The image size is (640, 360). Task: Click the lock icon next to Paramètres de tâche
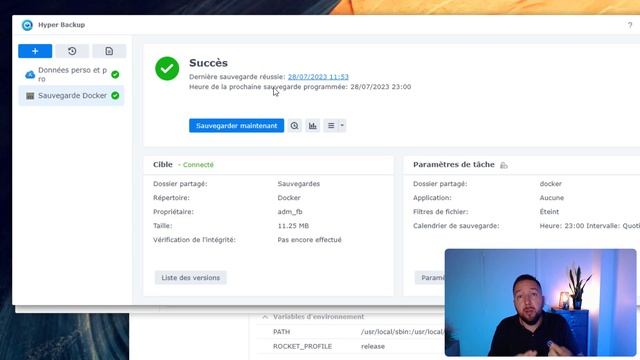tap(504, 165)
